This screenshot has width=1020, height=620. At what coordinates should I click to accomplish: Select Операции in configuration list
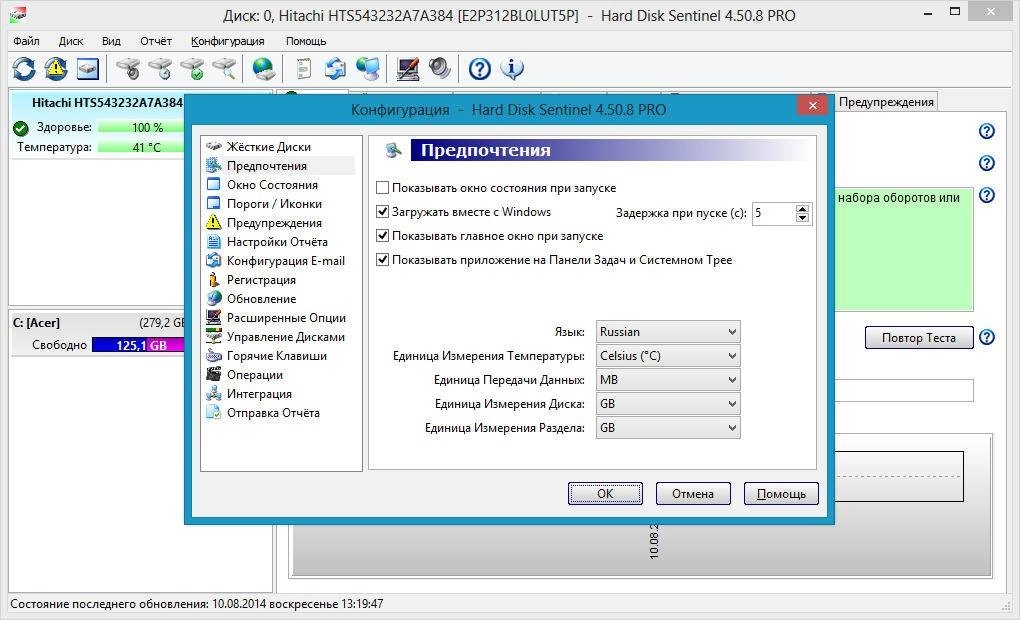click(x=254, y=375)
